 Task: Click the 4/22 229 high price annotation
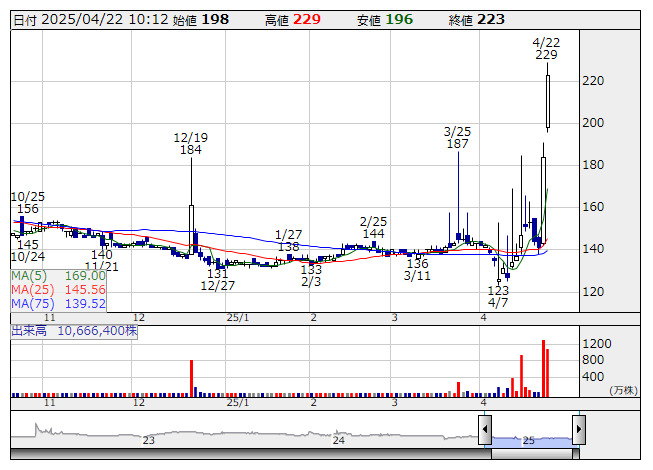coord(546,48)
